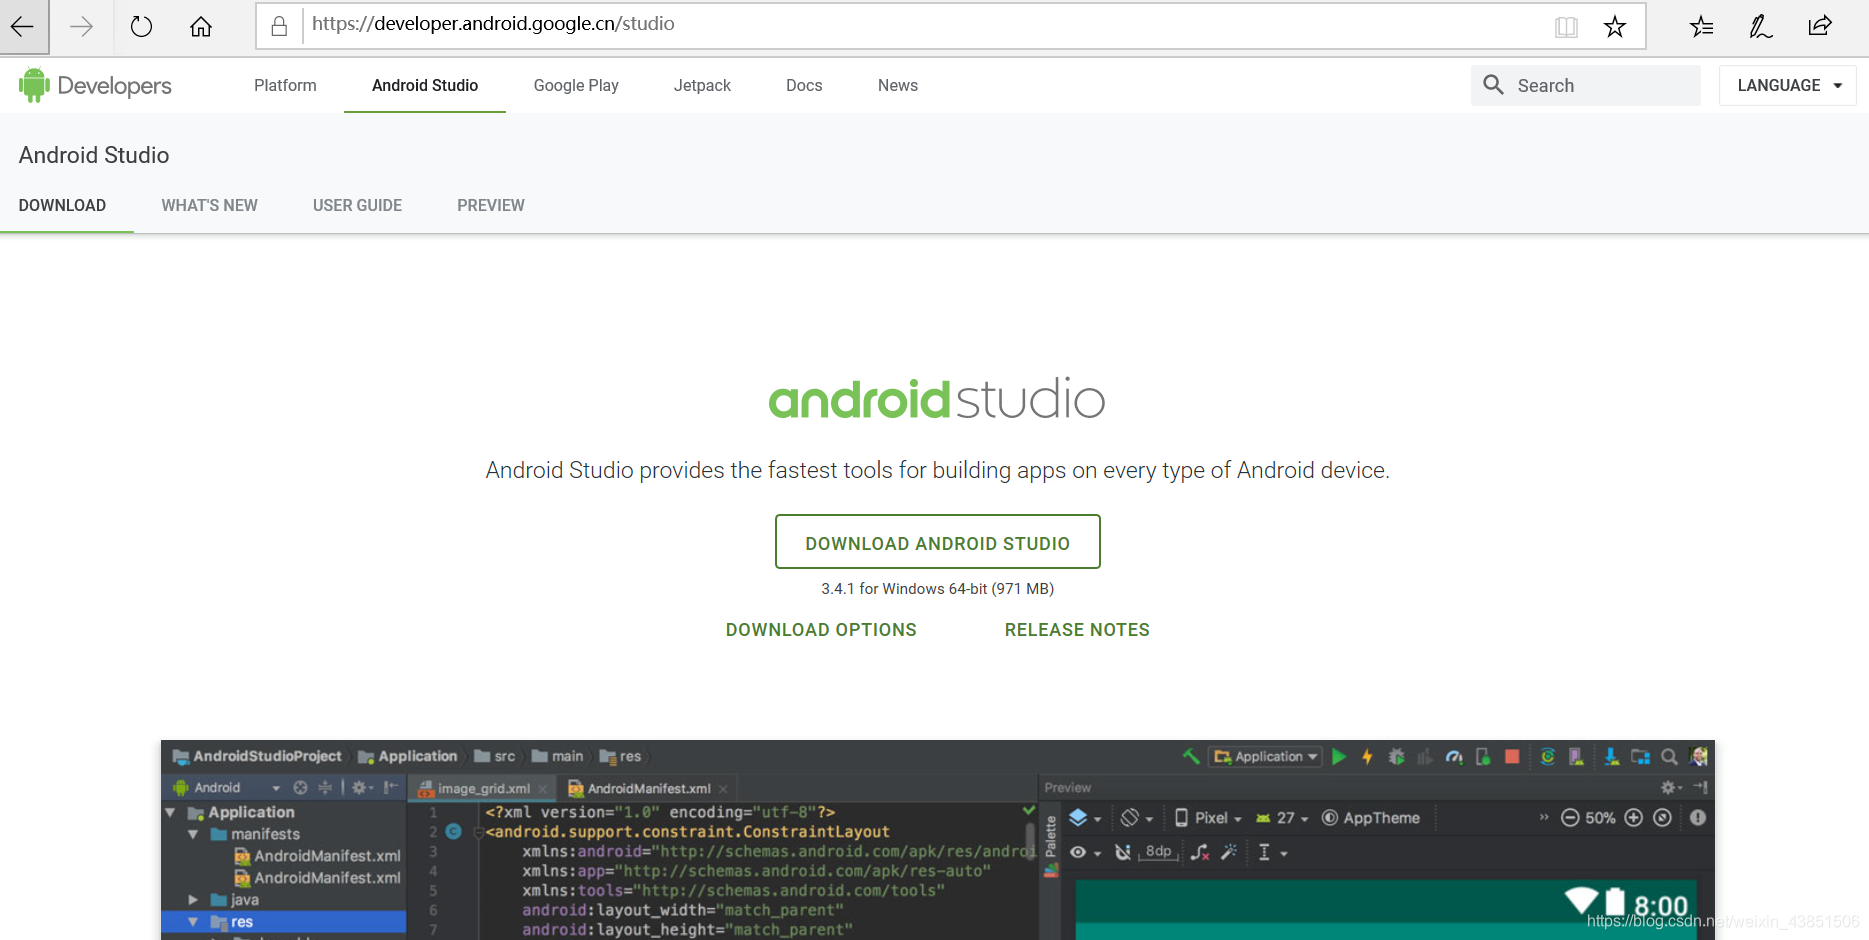Open the browser home page icon
The width and height of the screenshot is (1869, 940).
click(201, 27)
